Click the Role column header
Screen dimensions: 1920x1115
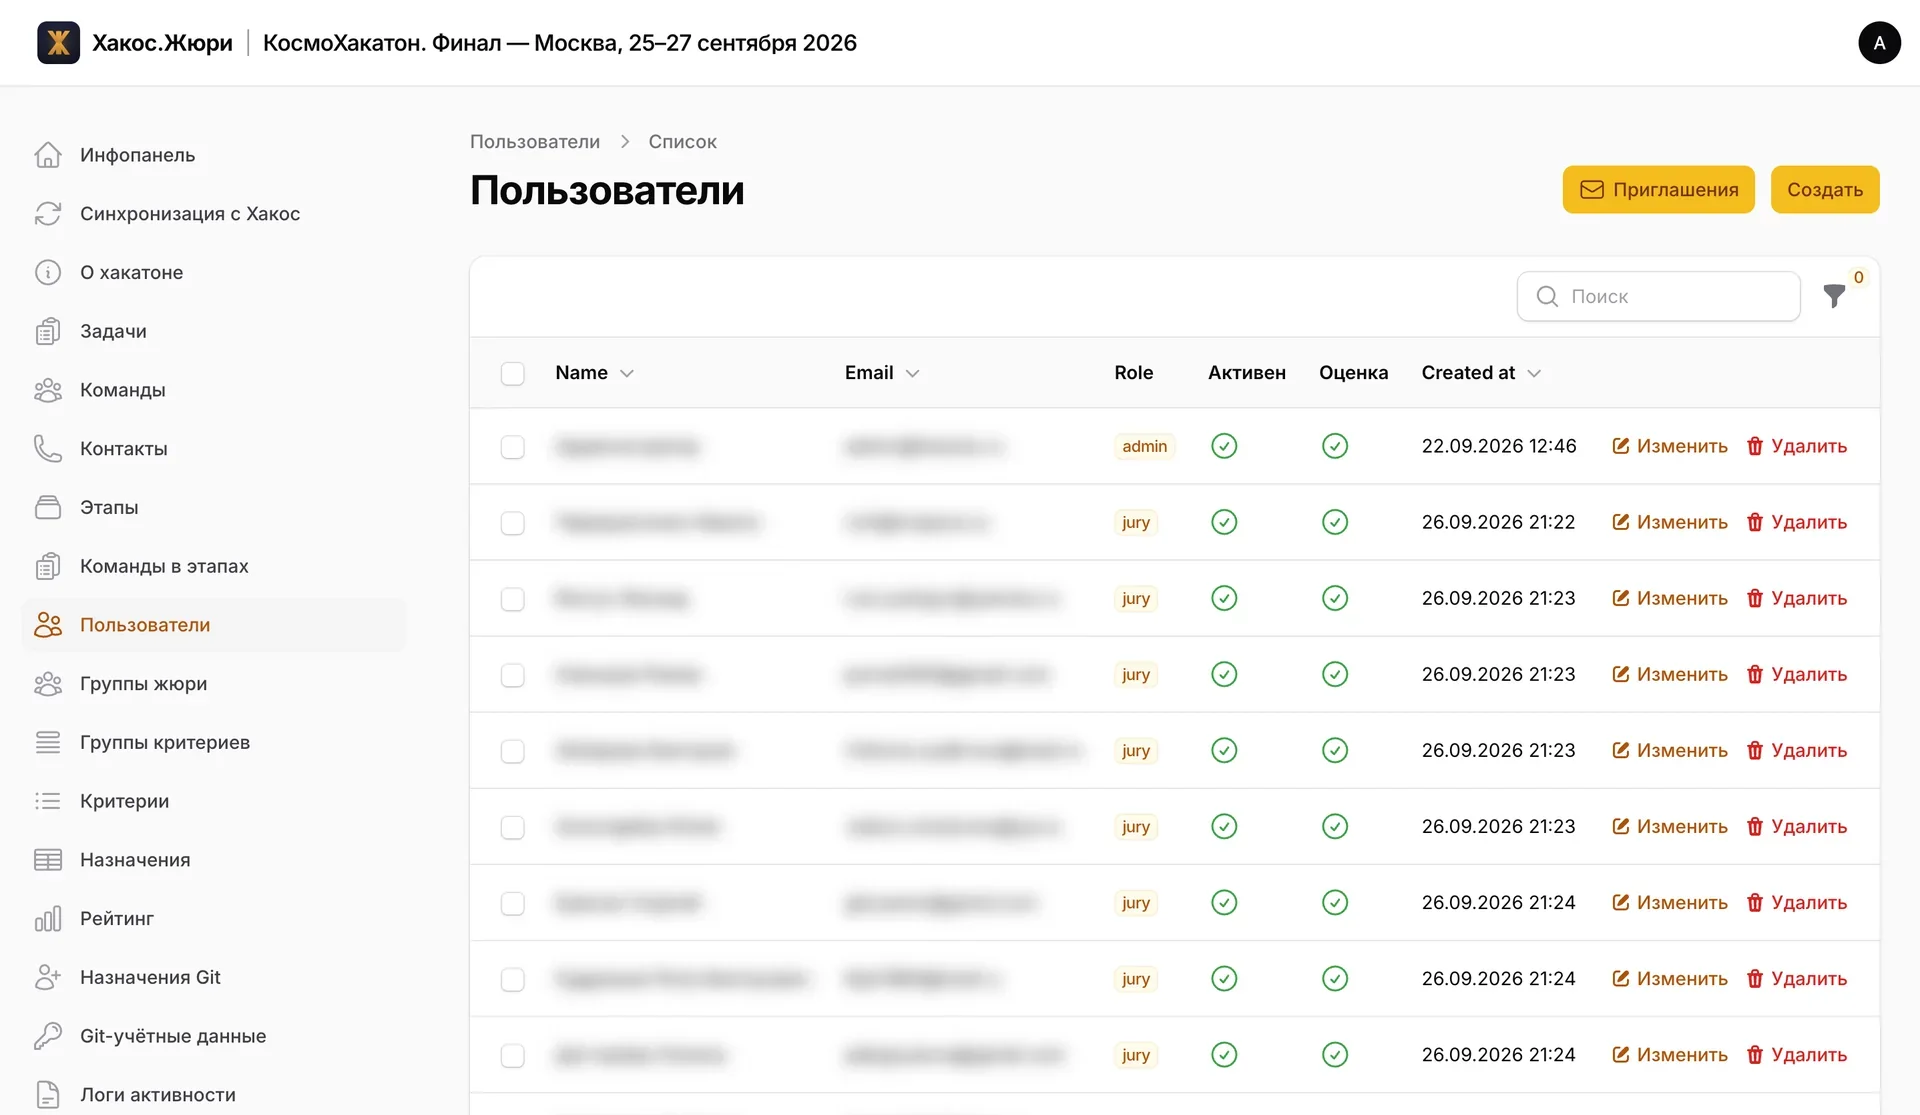pos(1133,373)
